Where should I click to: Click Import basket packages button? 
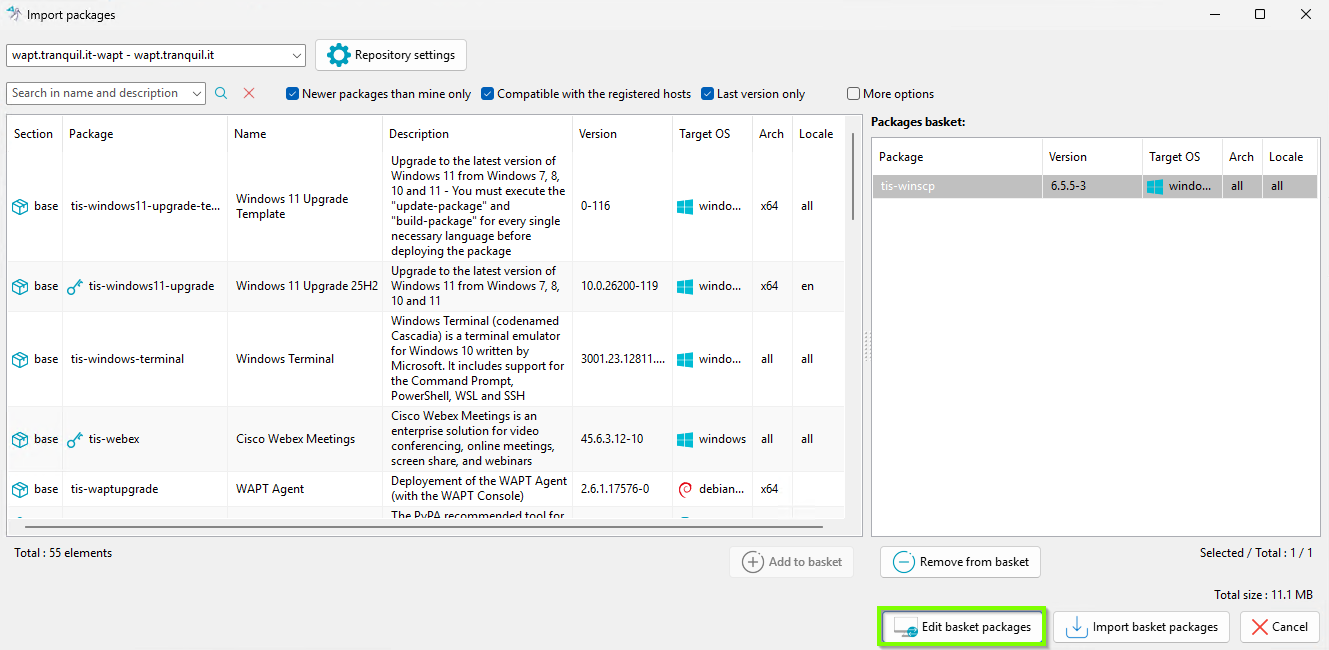tap(1141, 627)
